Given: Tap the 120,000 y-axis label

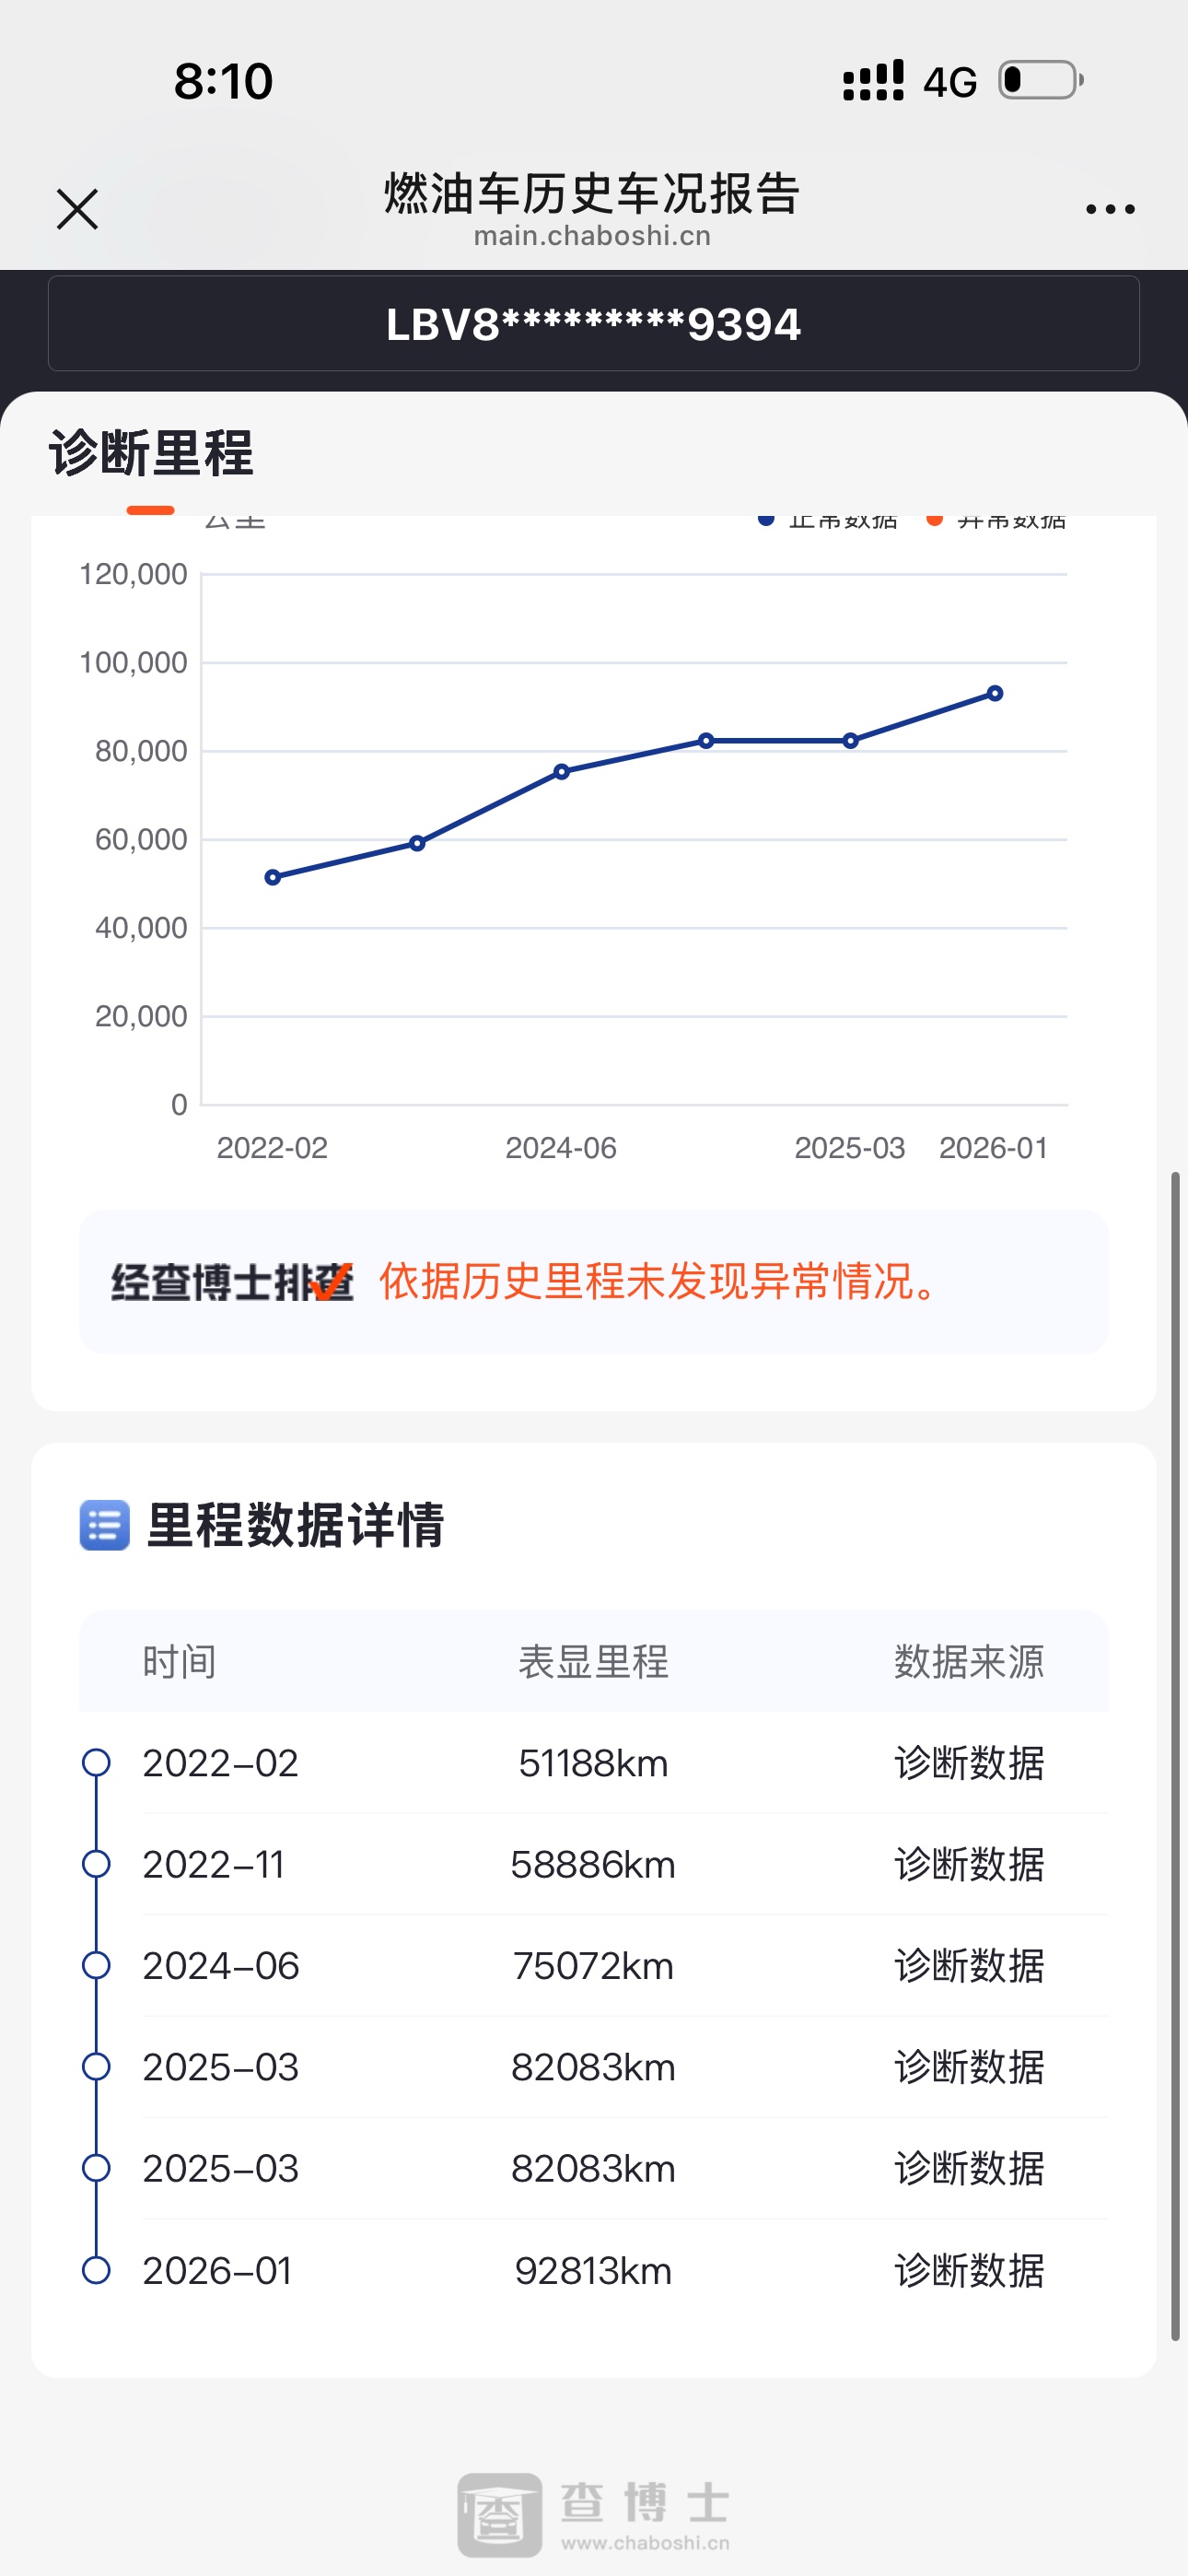Looking at the screenshot, I should click(x=133, y=574).
